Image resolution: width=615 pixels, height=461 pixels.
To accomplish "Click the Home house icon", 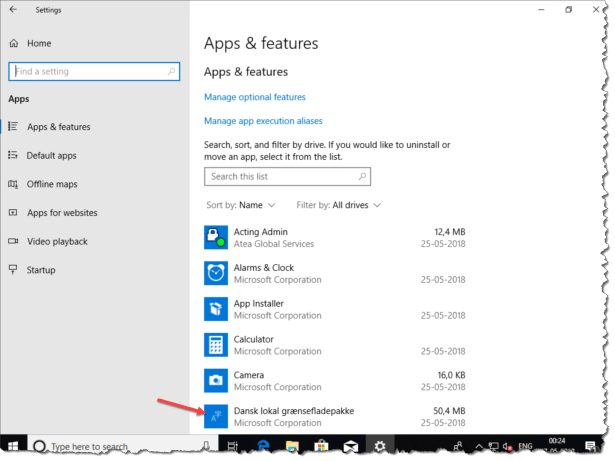I will click(14, 43).
